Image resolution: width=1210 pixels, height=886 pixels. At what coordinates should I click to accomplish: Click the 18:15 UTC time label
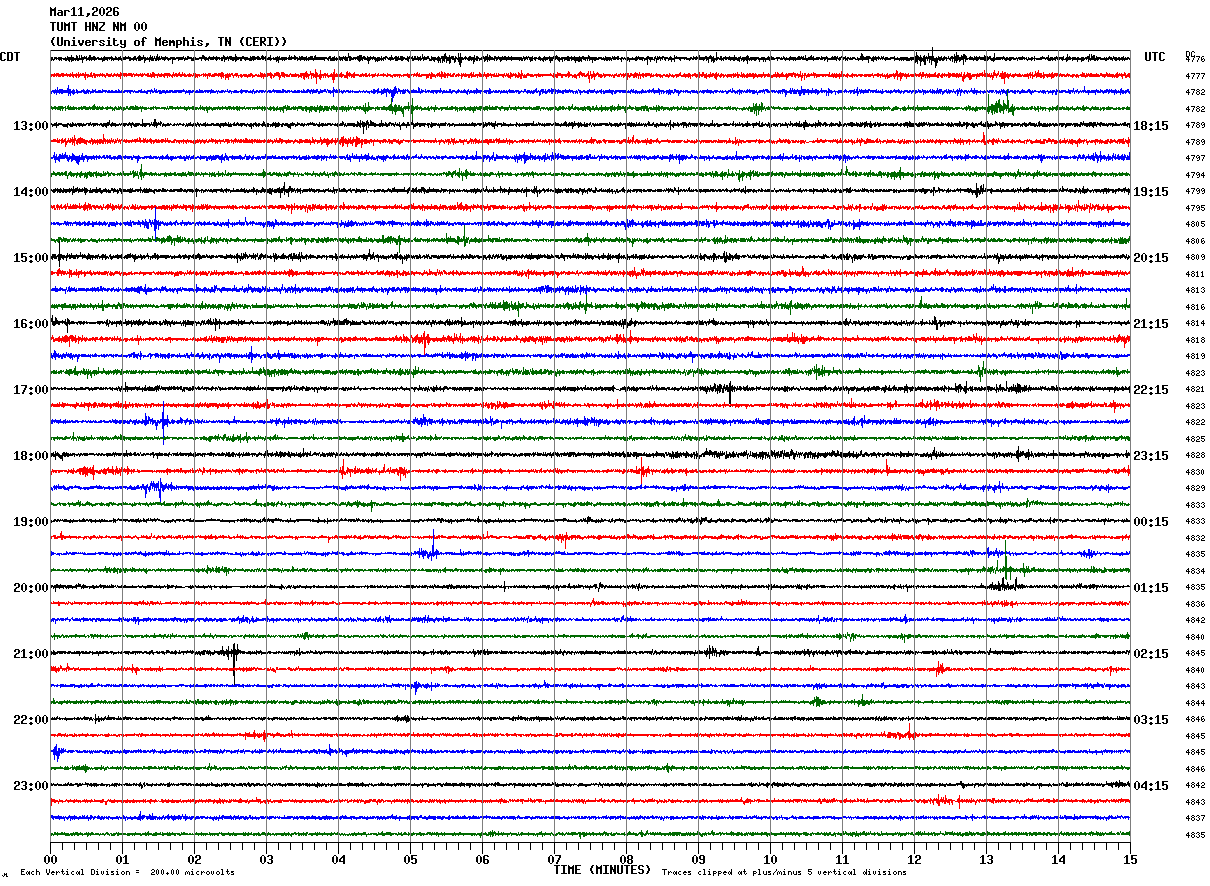point(1151,126)
